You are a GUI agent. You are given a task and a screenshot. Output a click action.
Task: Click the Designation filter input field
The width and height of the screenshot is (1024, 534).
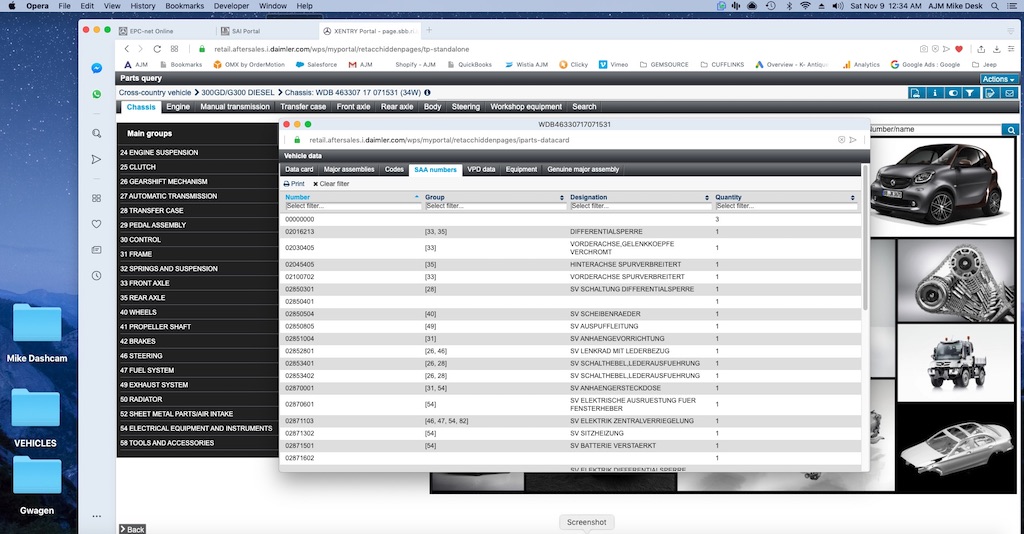[640, 206]
